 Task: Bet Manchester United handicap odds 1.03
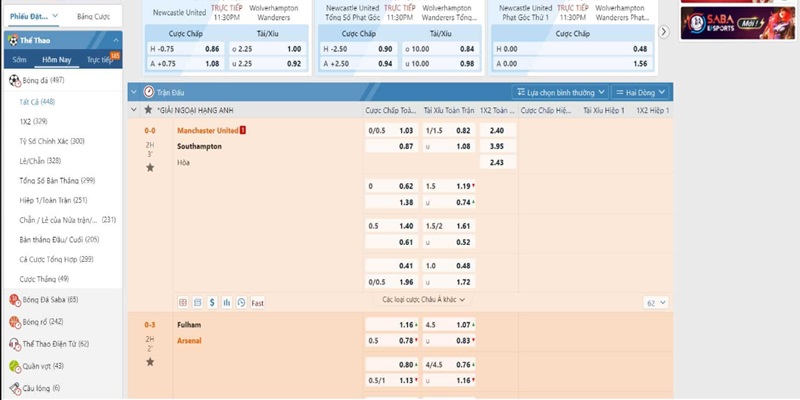coord(391,131)
